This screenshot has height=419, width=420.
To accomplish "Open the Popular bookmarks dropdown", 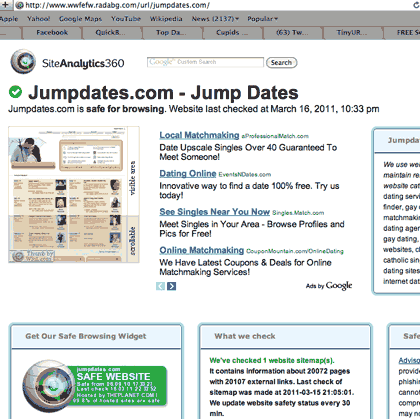I will click(262, 19).
